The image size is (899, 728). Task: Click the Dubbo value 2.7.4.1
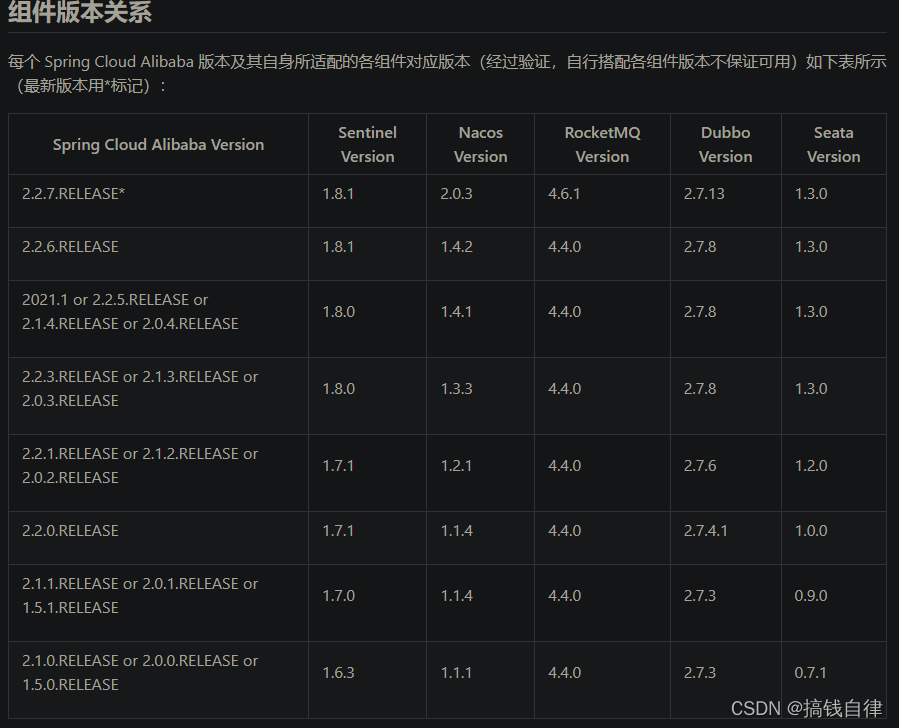(706, 531)
